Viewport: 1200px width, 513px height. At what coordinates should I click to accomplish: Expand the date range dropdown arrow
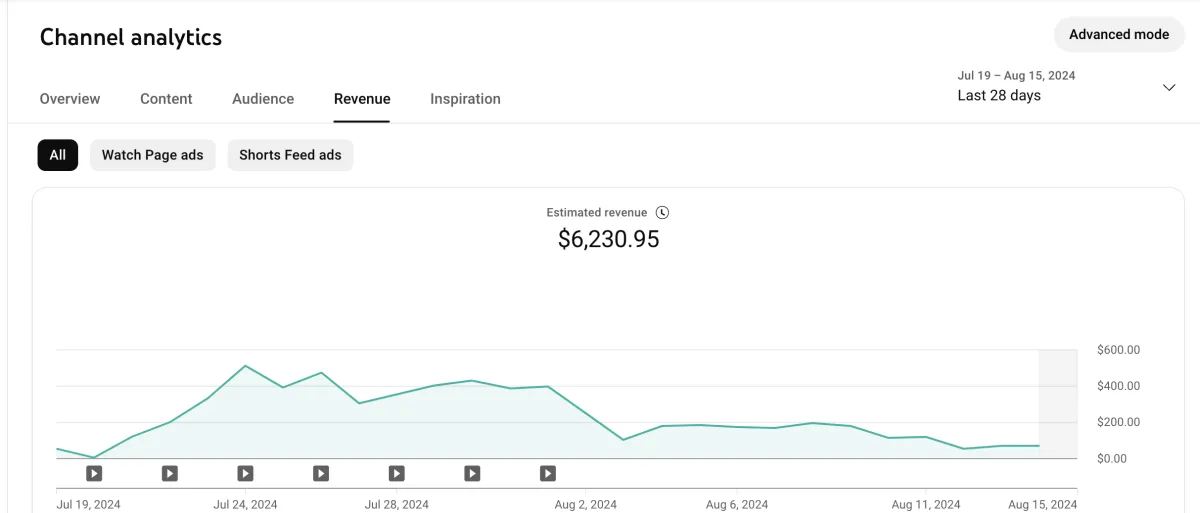pyautogui.click(x=1169, y=87)
